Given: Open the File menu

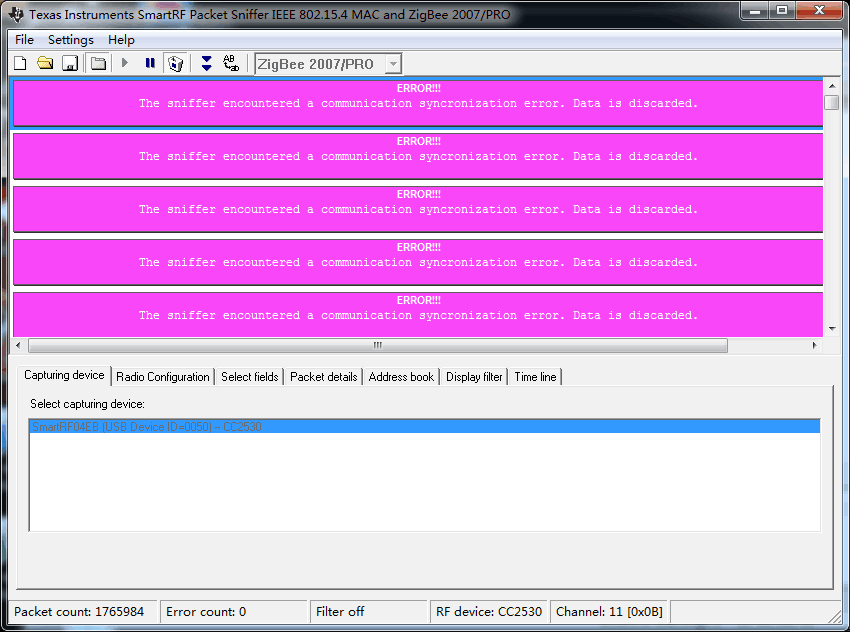Looking at the screenshot, I should [24, 40].
